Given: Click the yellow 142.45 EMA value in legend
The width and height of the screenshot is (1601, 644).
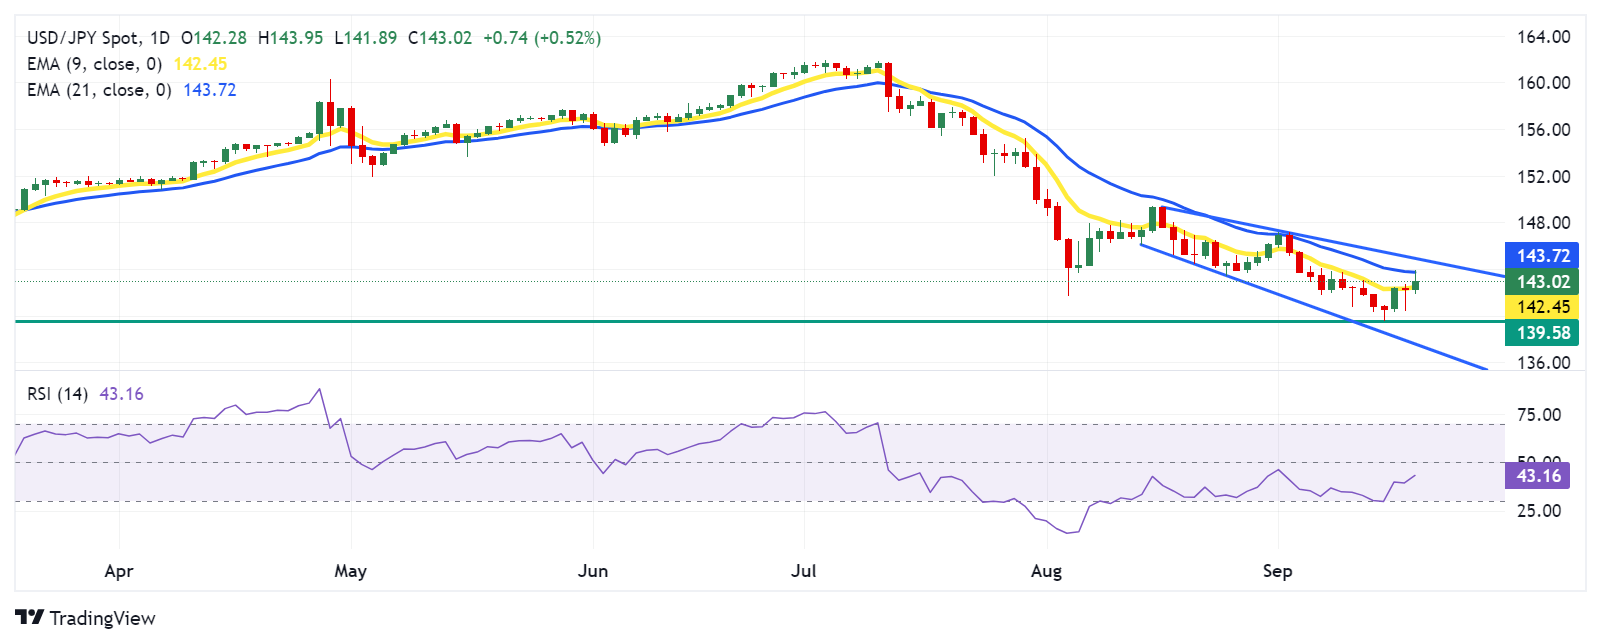Looking at the screenshot, I should pos(200,64).
